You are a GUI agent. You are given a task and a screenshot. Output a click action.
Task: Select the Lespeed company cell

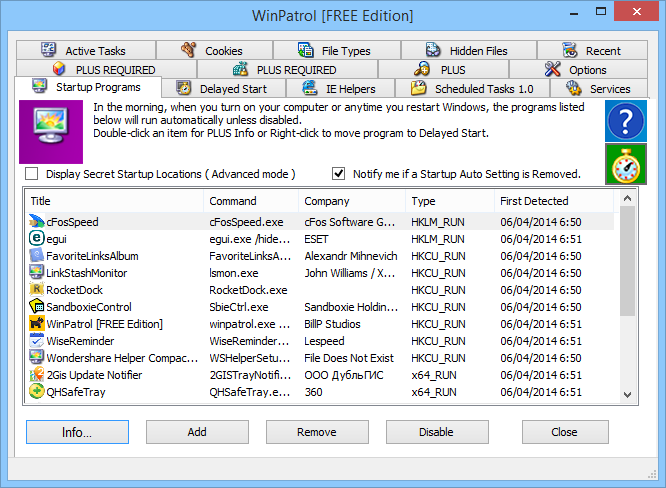[324, 341]
